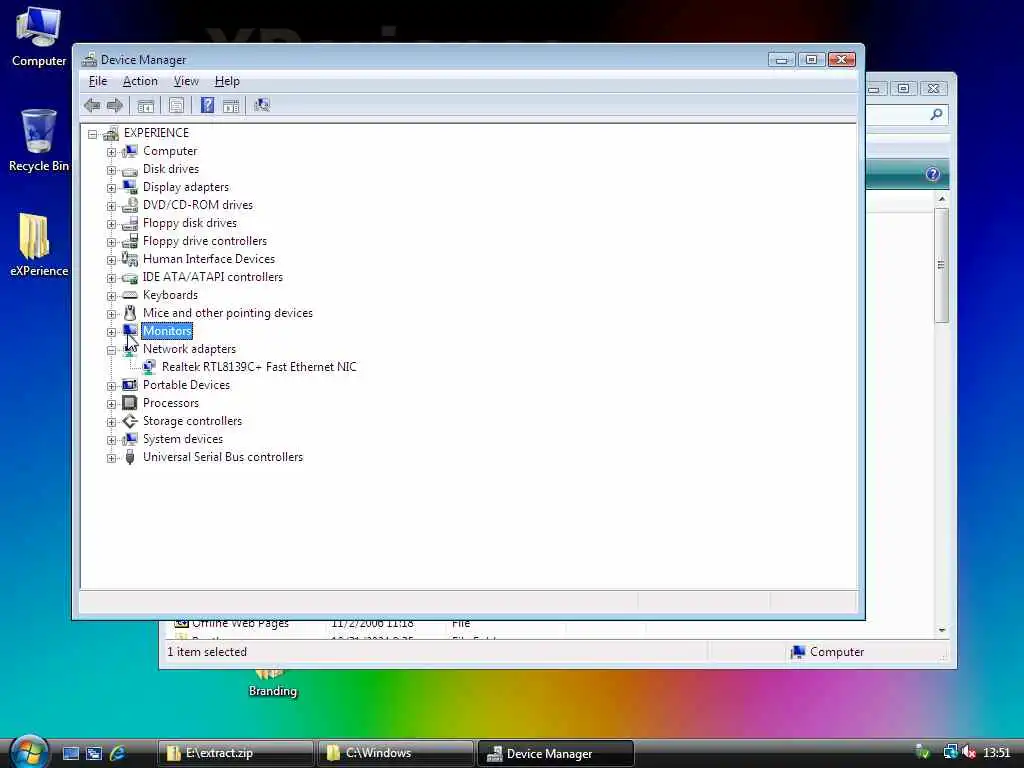1024x768 pixels.
Task: Expand the Processors node
Action: tap(112, 404)
